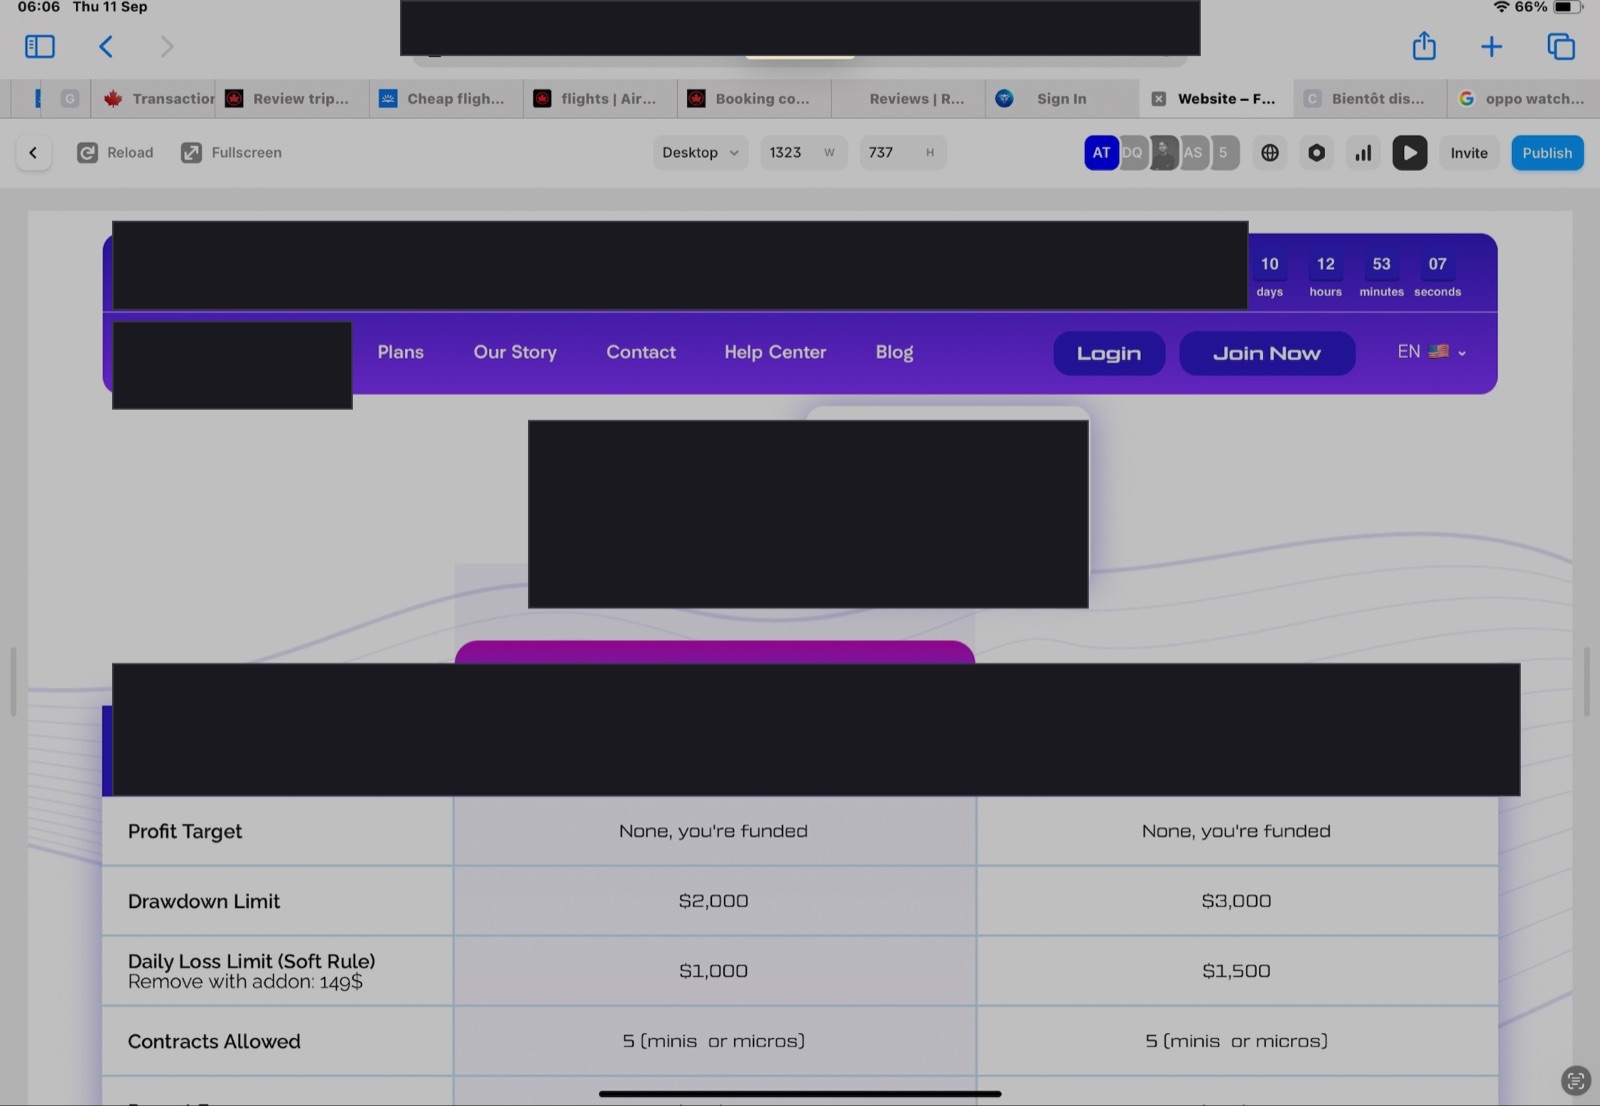Click the Daily Loss Limit (Soft Rule) label
This screenshot has width=1600, height=1106.
pyautogui.click(x=252, y=961)
